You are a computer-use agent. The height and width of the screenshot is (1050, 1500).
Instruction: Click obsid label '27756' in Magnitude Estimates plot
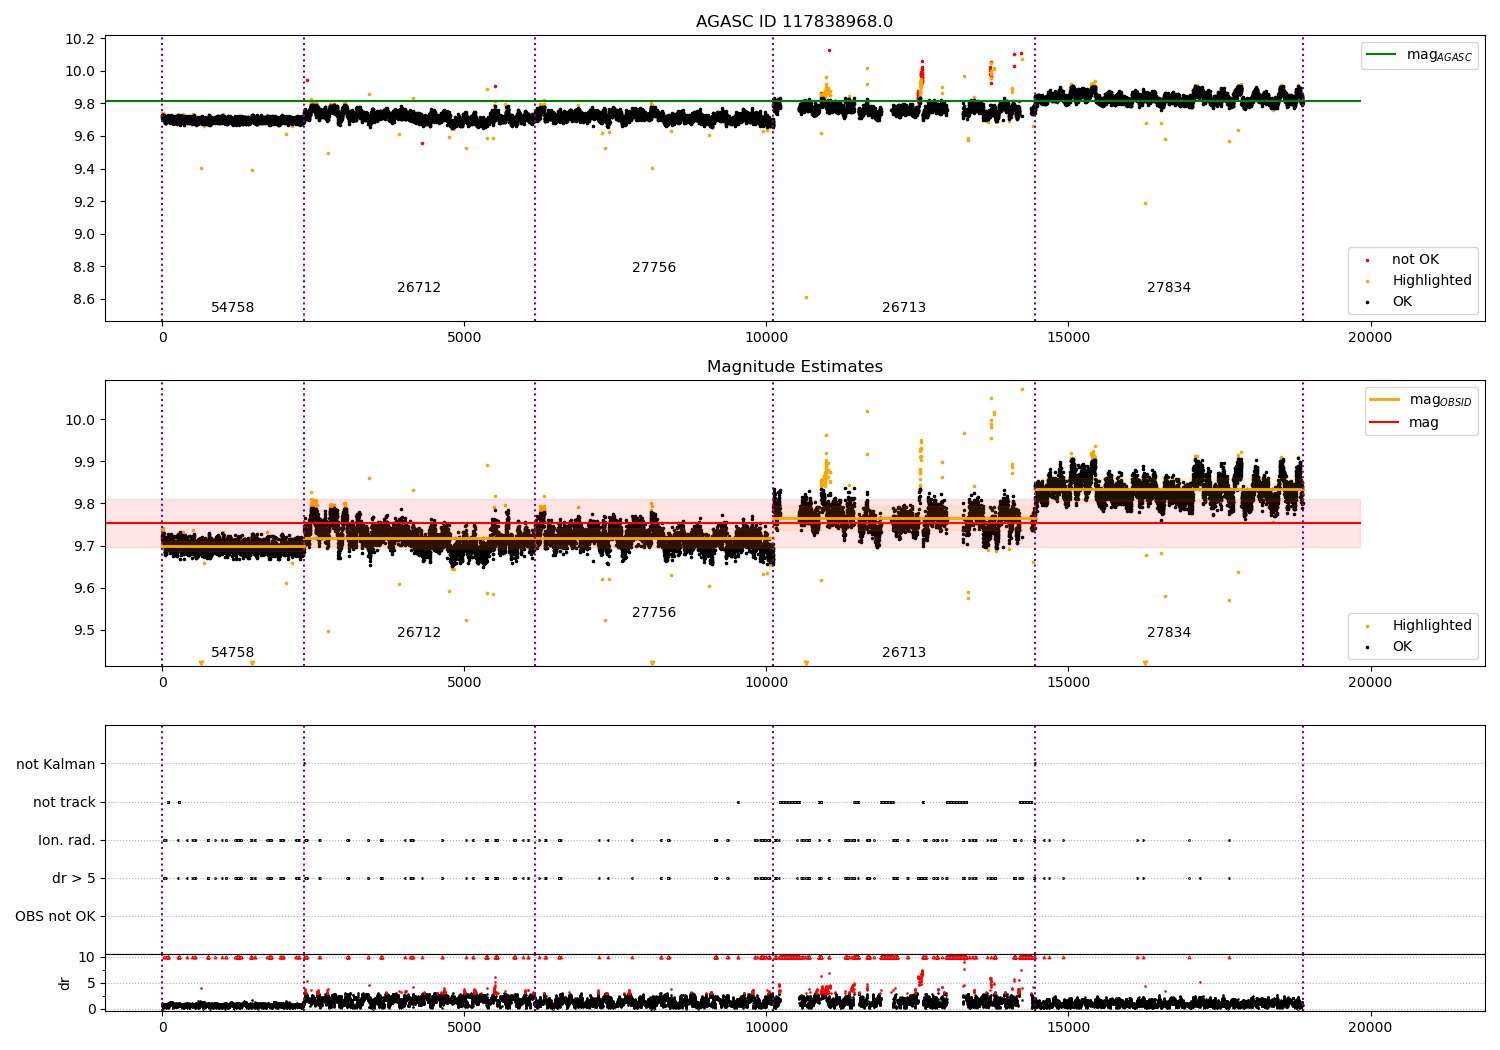pyautogui.click(x=654, y=613)
